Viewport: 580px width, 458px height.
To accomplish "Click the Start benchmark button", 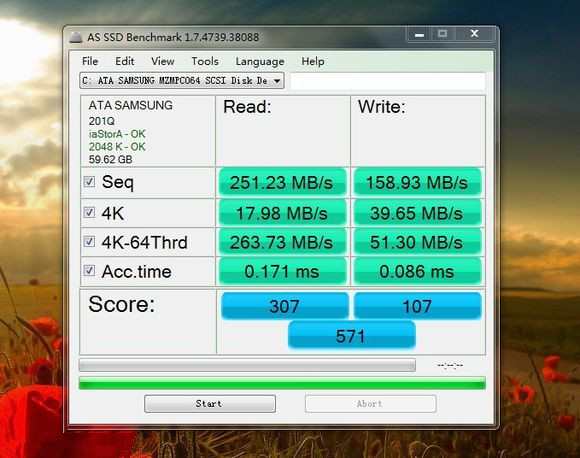I will (210, 404).
